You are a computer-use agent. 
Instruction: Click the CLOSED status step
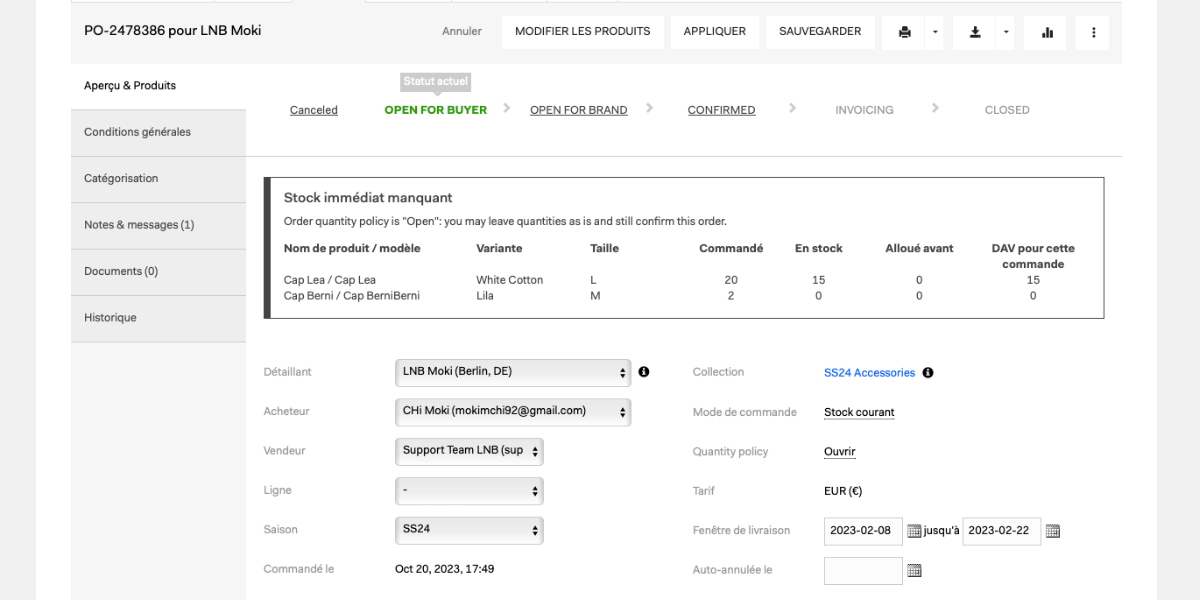(1007, 110)
